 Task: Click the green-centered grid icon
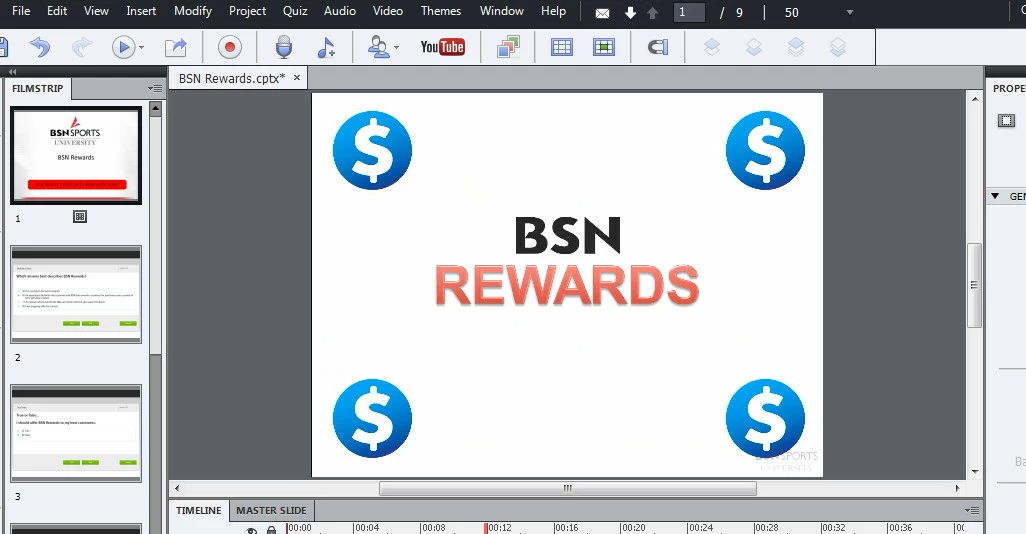[x=603, y=47]
